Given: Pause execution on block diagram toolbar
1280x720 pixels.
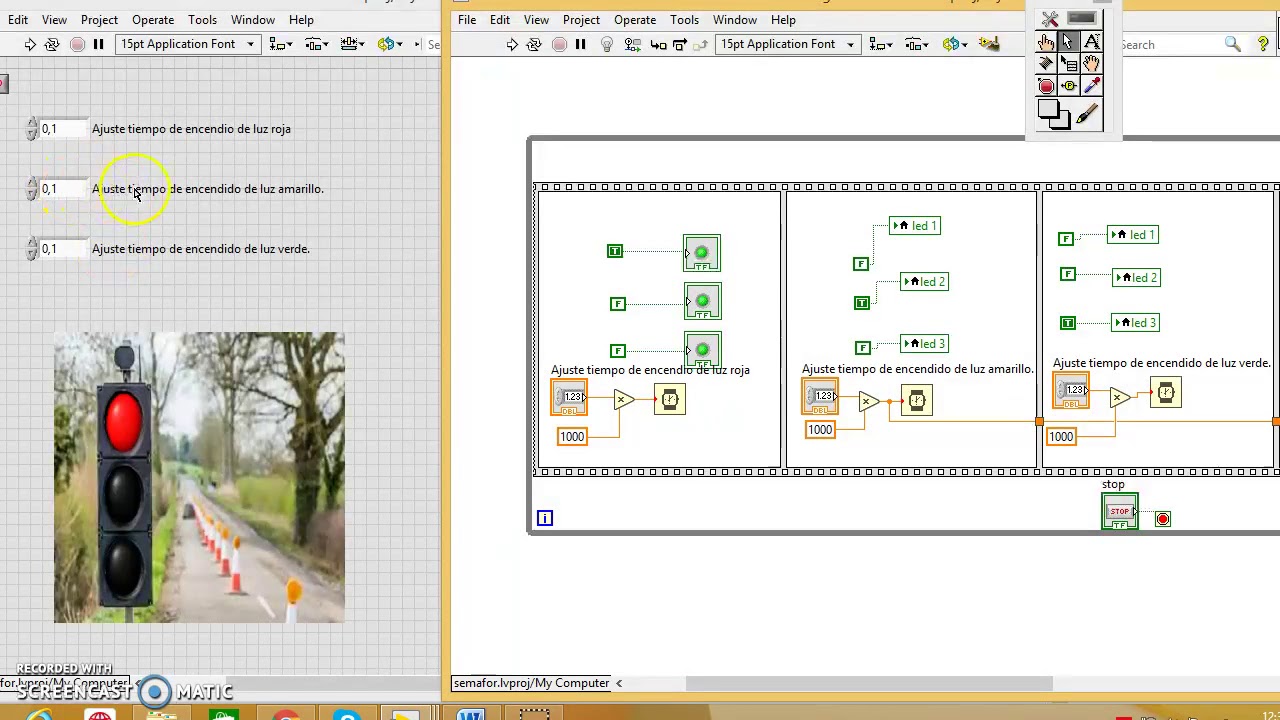Looking at the screenshot, I should tap(581, 44).
